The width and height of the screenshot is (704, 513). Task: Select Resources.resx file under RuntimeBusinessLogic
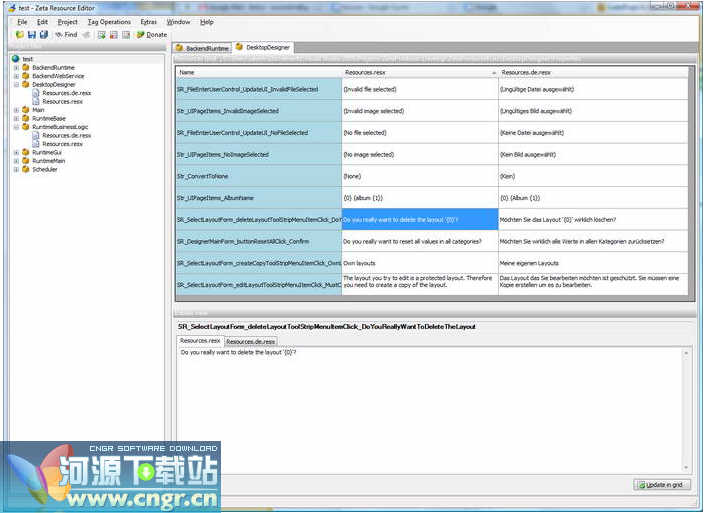point(62,144)
